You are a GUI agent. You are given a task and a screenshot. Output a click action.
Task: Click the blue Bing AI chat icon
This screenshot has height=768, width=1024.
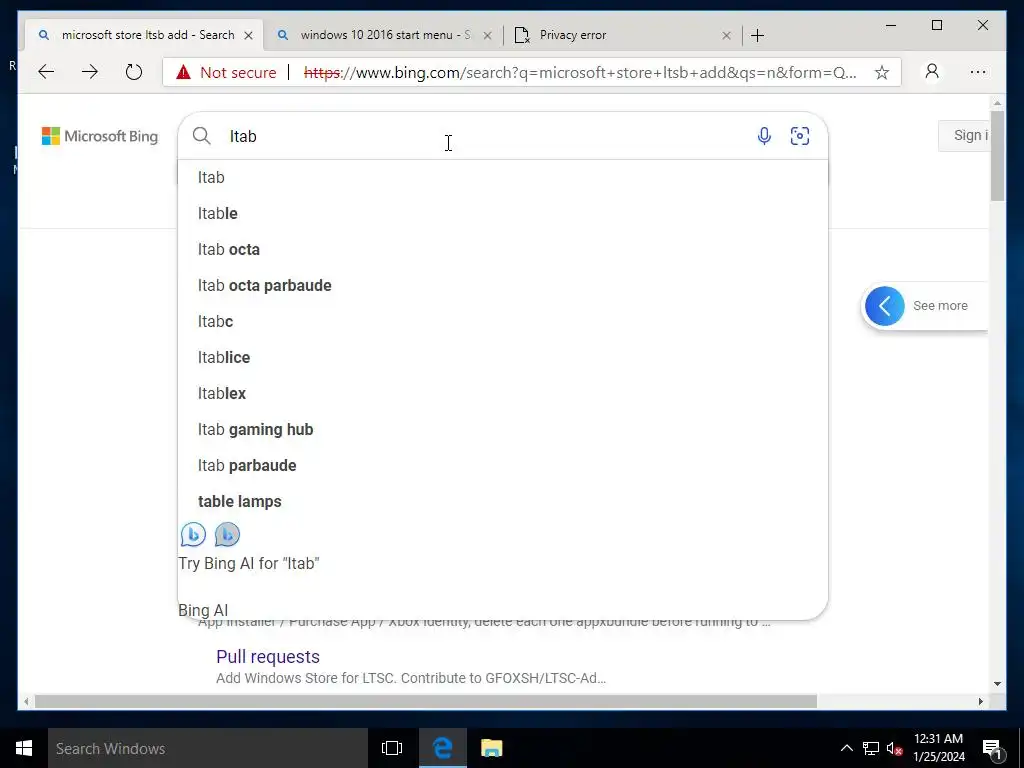[x=193, y=534]
